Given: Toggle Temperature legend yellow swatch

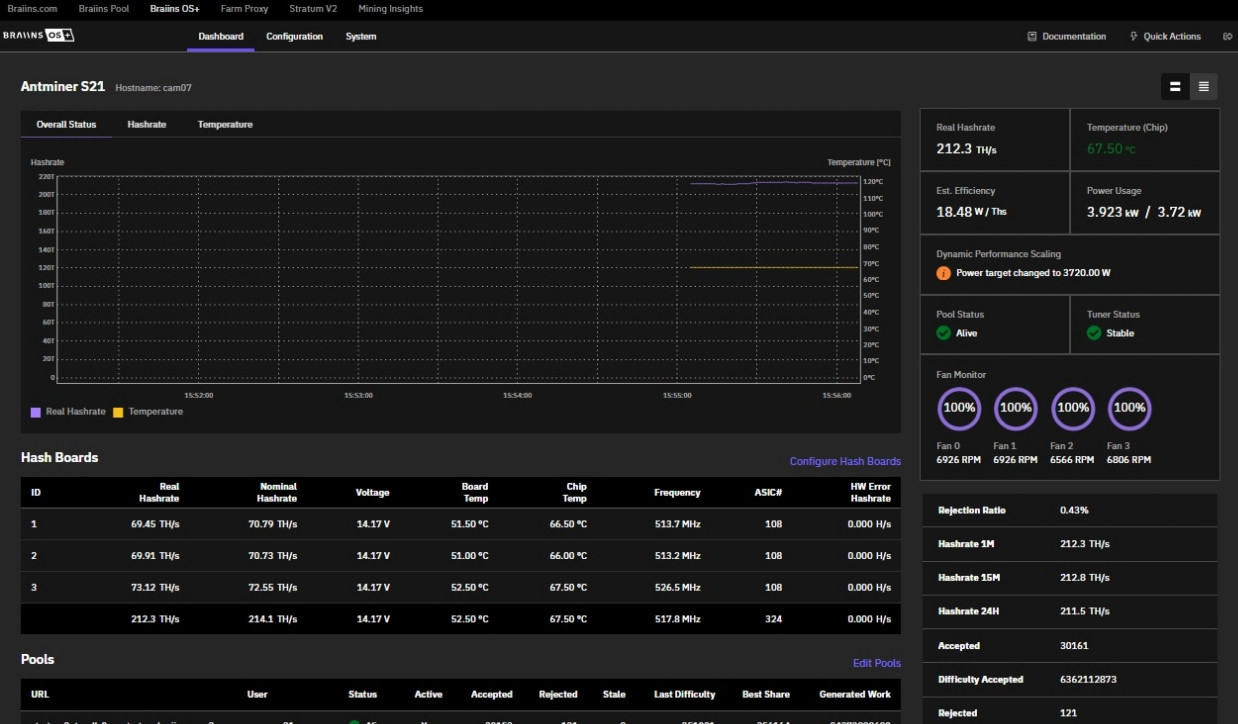Looking at the screenshot, I should click(118, 412).
